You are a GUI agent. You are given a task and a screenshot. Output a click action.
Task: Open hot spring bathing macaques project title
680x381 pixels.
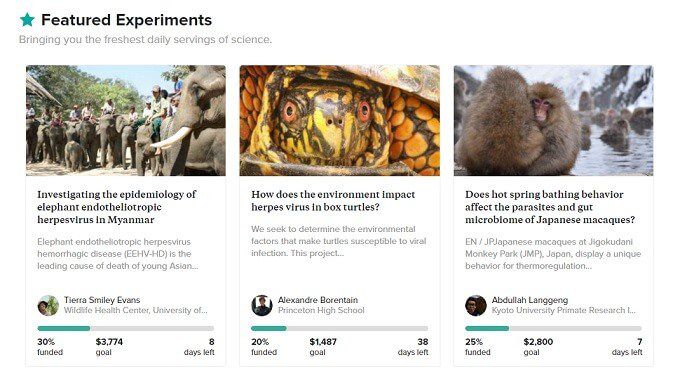click(550, 207)
